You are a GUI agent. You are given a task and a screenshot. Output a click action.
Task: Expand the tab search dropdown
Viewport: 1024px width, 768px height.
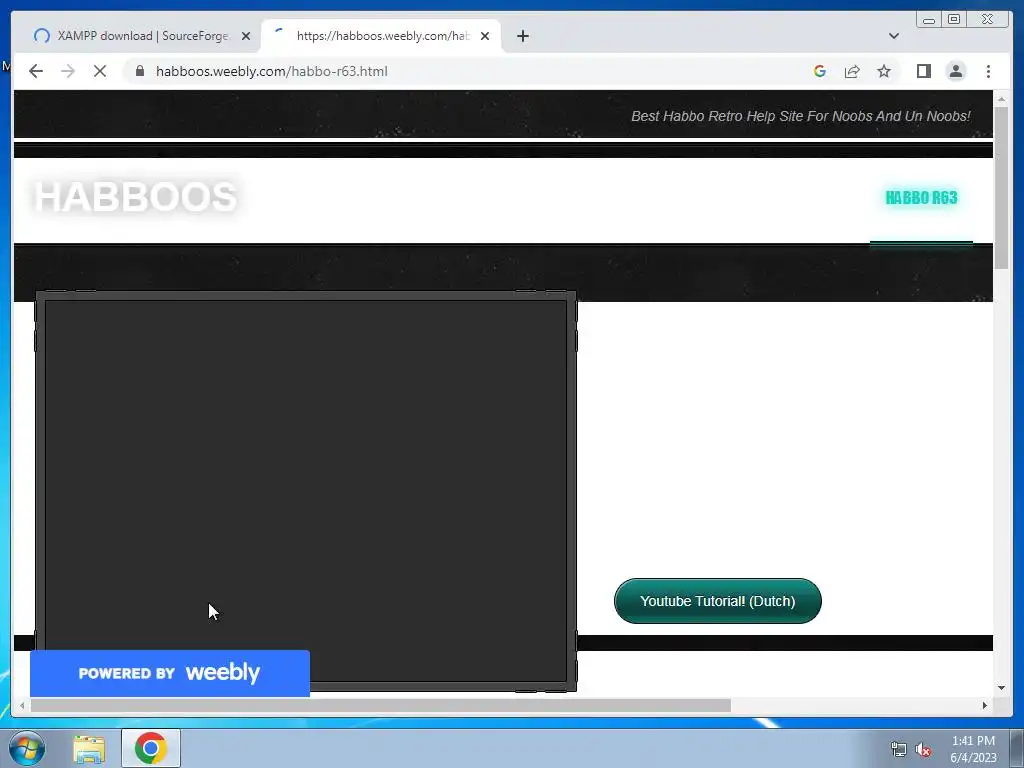coord(893,36)
